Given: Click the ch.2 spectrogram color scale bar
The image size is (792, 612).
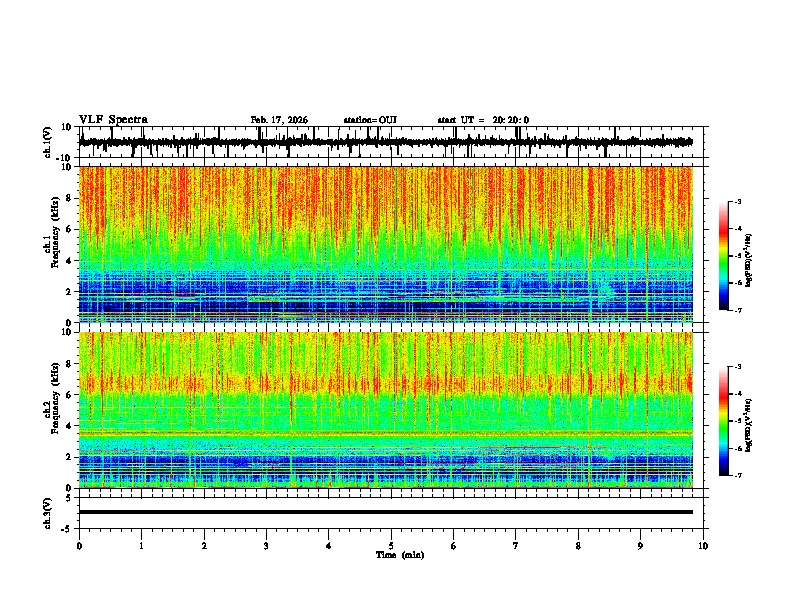Looking at the screenshot, I should pyautogui.click(x=724, y=421).
